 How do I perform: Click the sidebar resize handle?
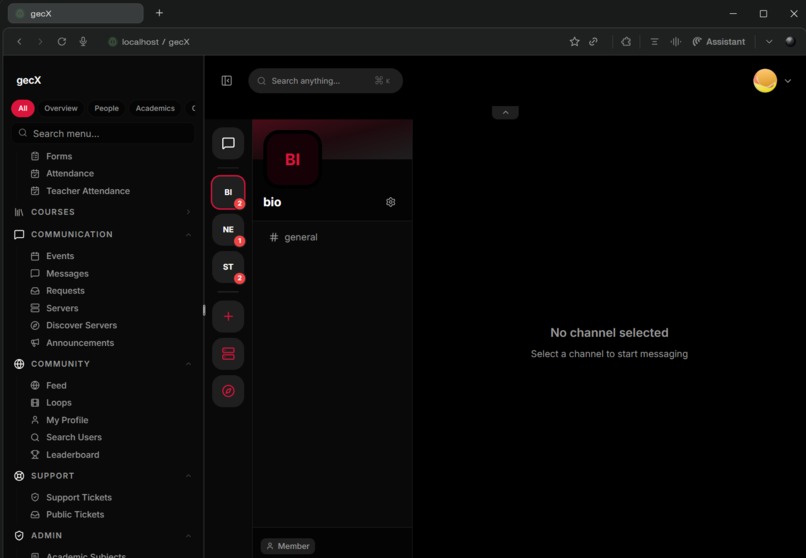point(204,310)
